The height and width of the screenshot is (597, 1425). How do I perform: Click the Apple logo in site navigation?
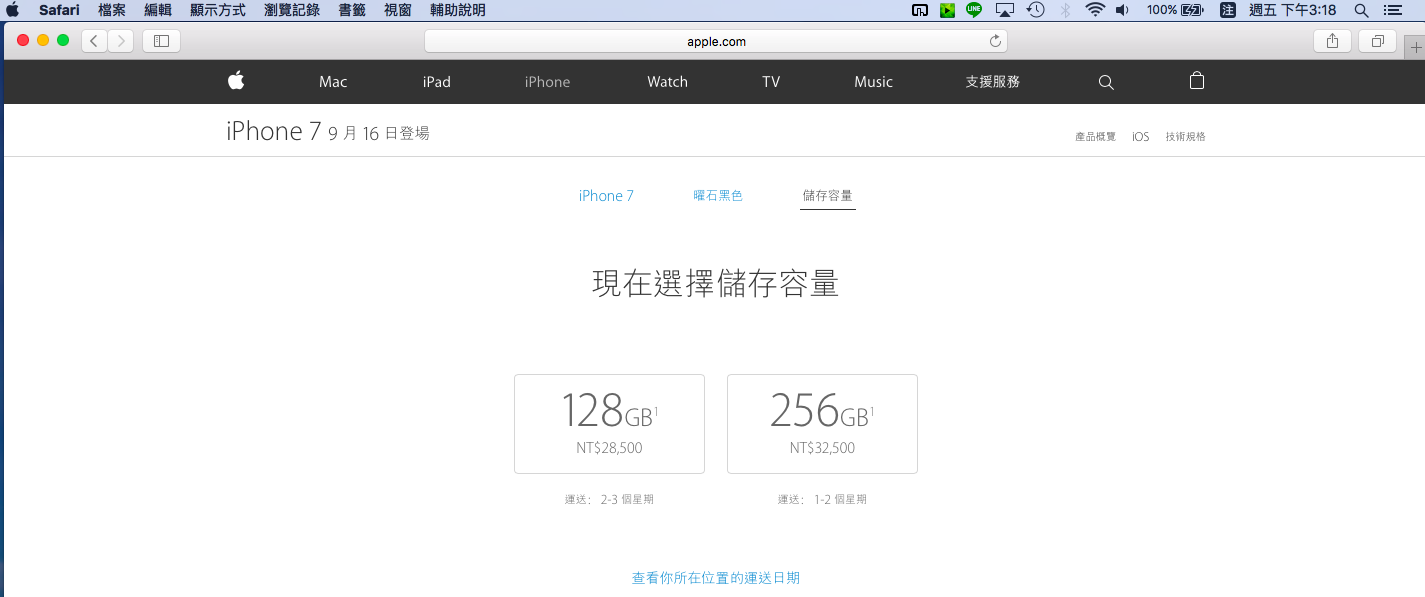coord(236,81)
